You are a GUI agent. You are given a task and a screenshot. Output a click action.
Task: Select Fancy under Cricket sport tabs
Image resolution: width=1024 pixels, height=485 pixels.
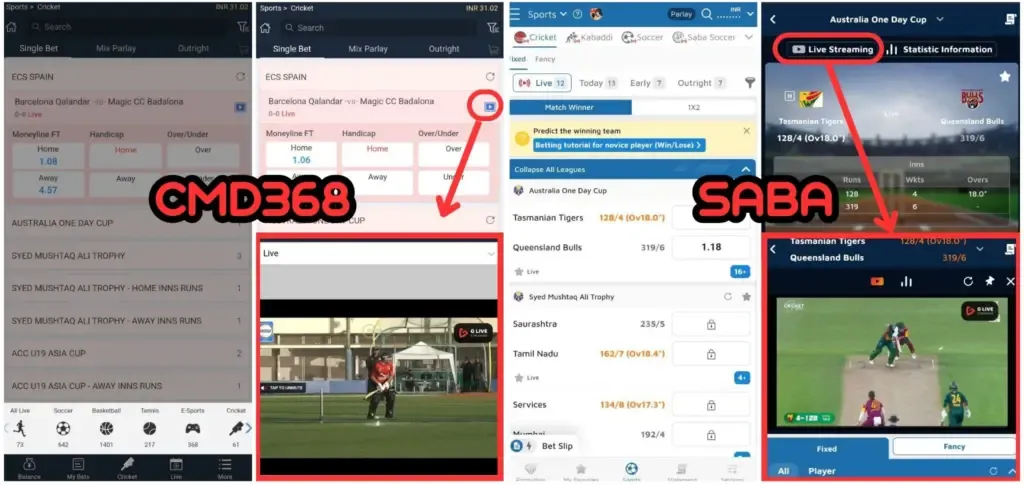545,59
